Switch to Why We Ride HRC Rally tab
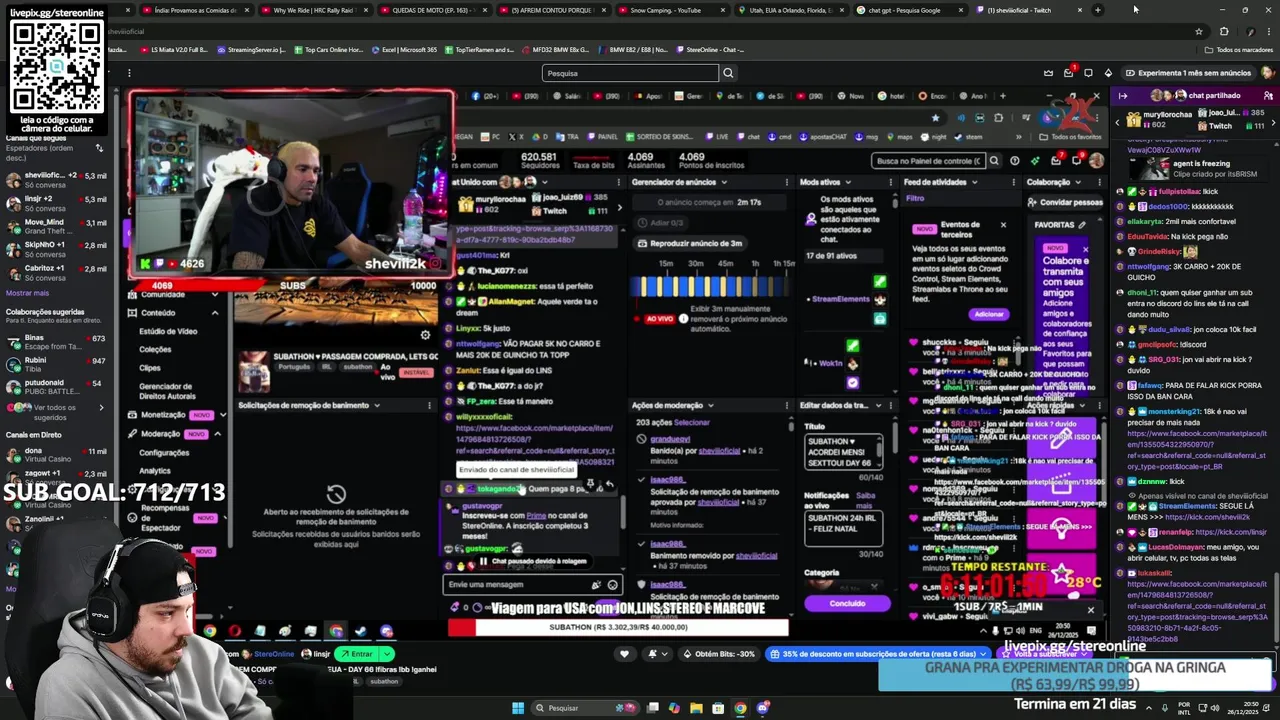 coord(313,10)
